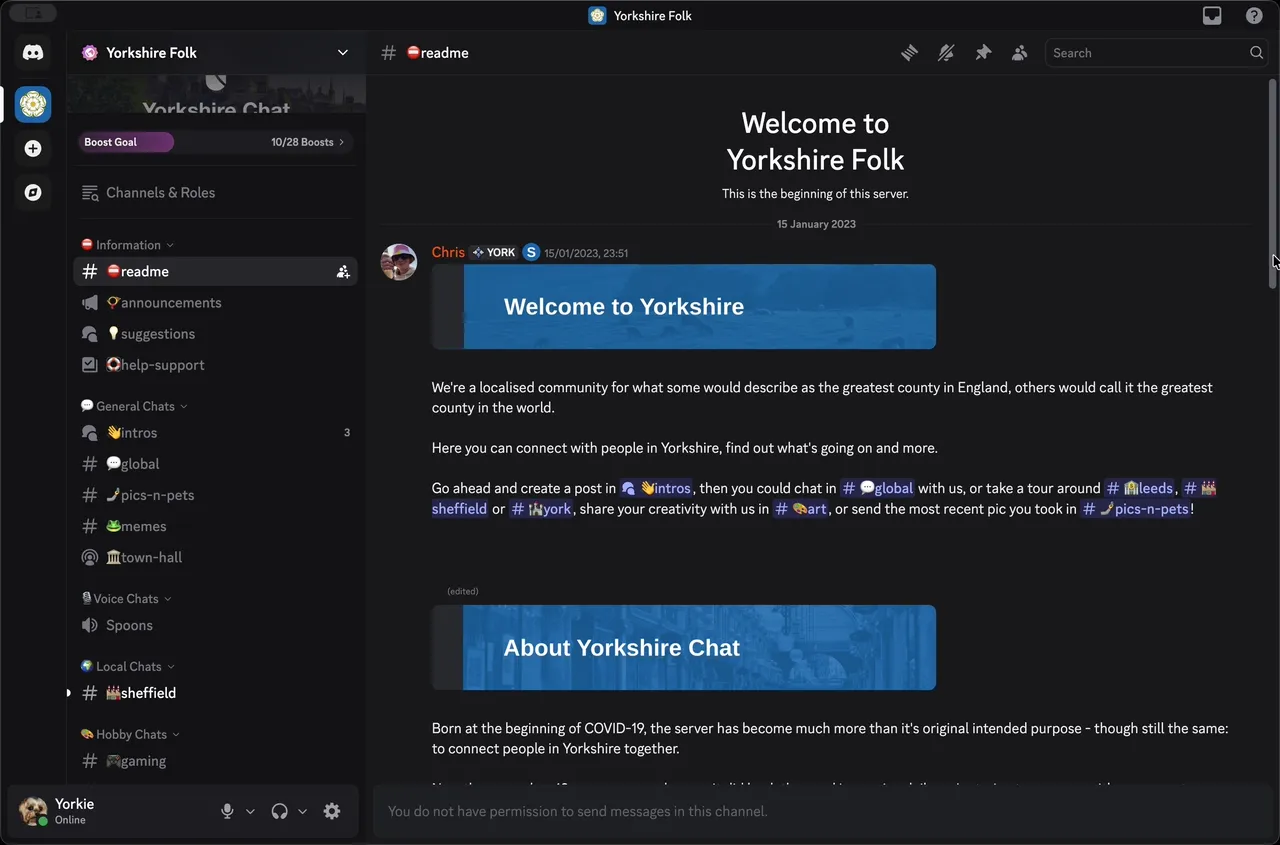This screenshot has height=845, width=1280.
Task: Add a new server with the plus icon
Action: tap(33, 148)
